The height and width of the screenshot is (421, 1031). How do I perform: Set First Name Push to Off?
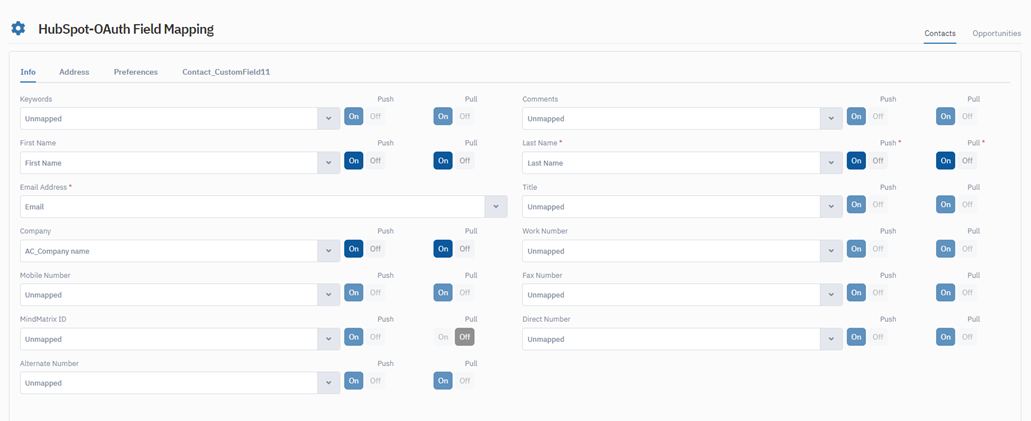tap(375, 161)
